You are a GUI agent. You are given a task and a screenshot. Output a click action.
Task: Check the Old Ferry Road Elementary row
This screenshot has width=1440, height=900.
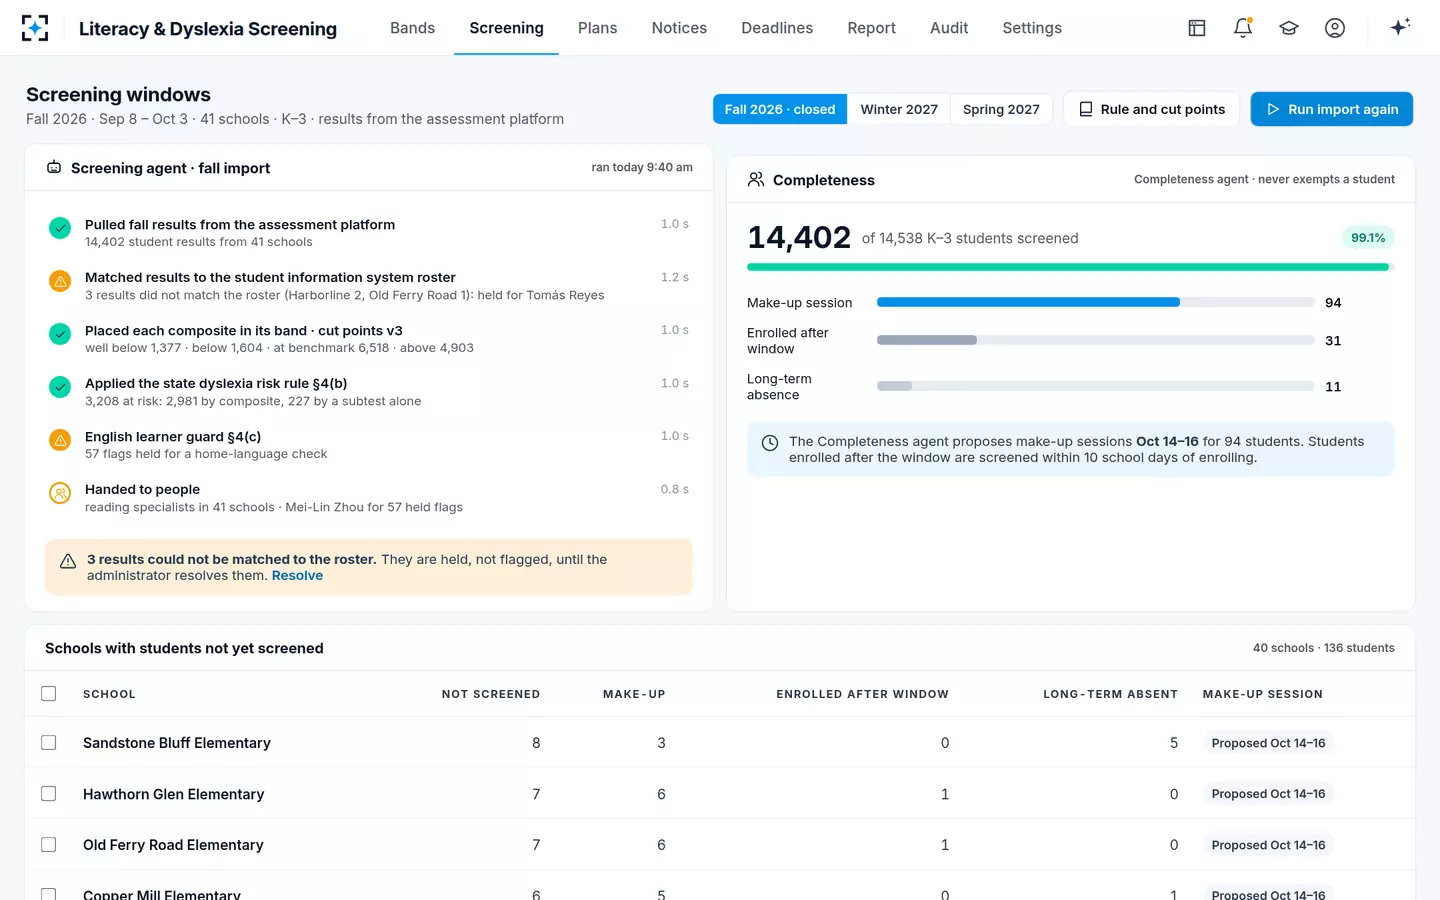coord(48,844)
